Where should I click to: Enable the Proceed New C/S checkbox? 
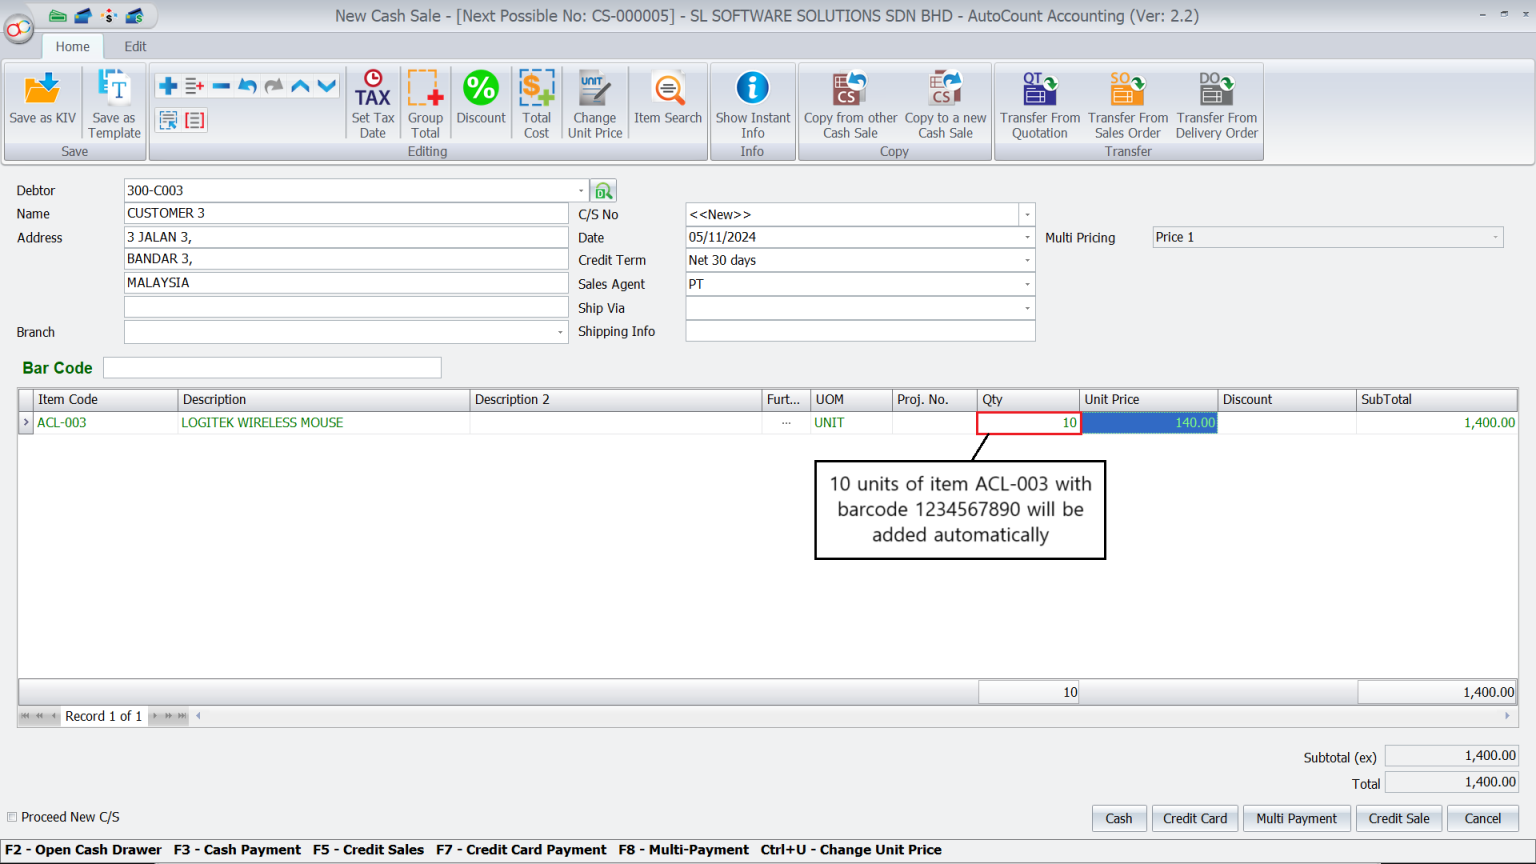tap(12, 817)
